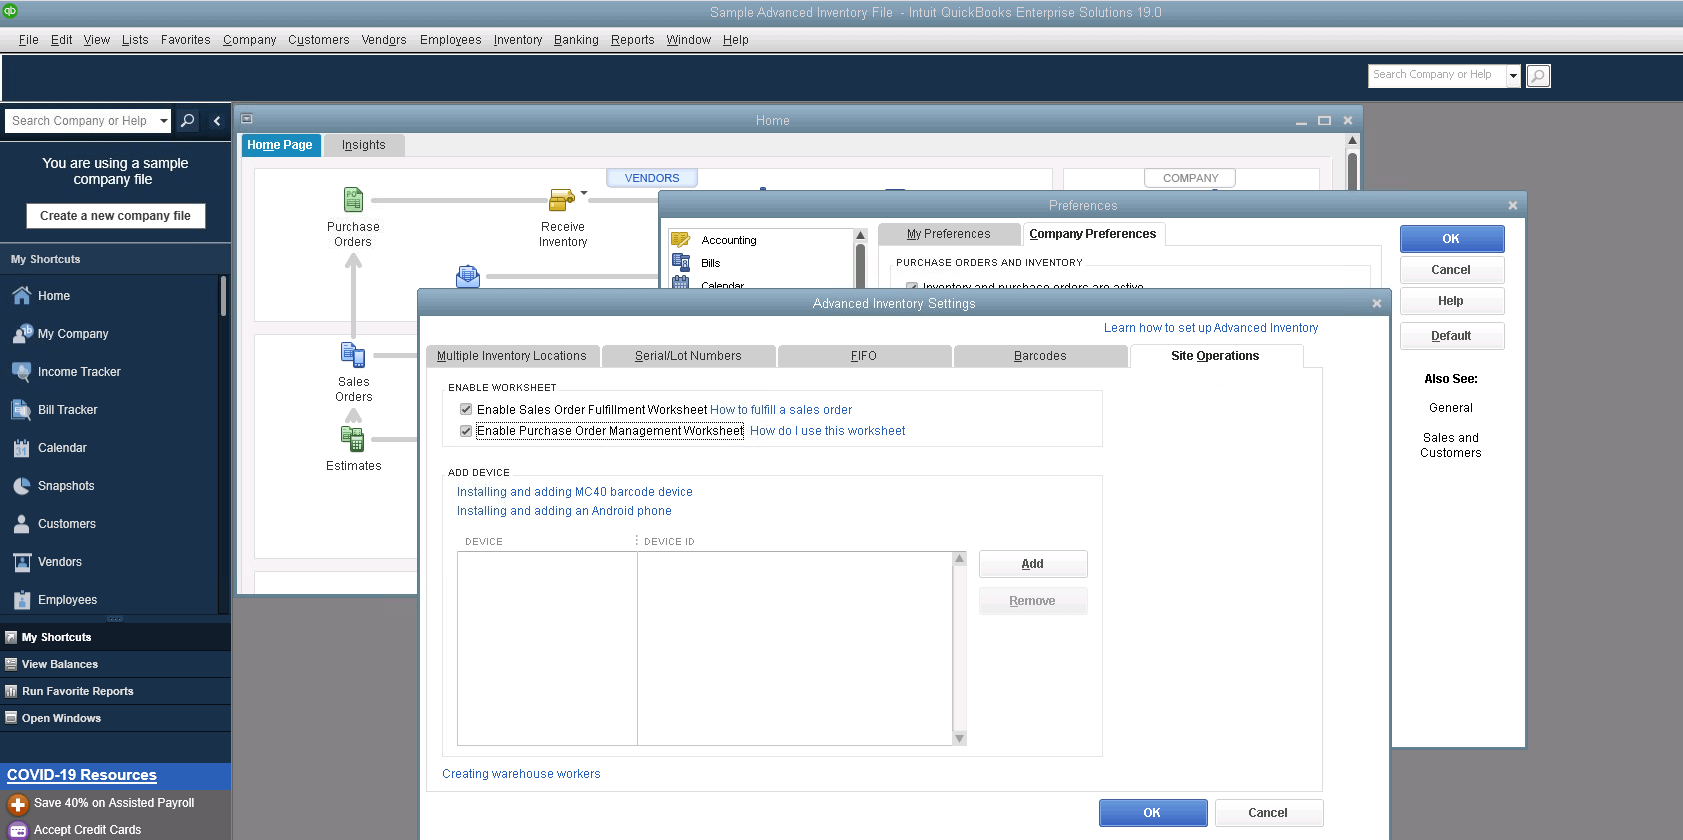Viewport: 1683px width, 840px height.
Task: Click the Snapshots pie chart icon
Action: coord(21,486)
